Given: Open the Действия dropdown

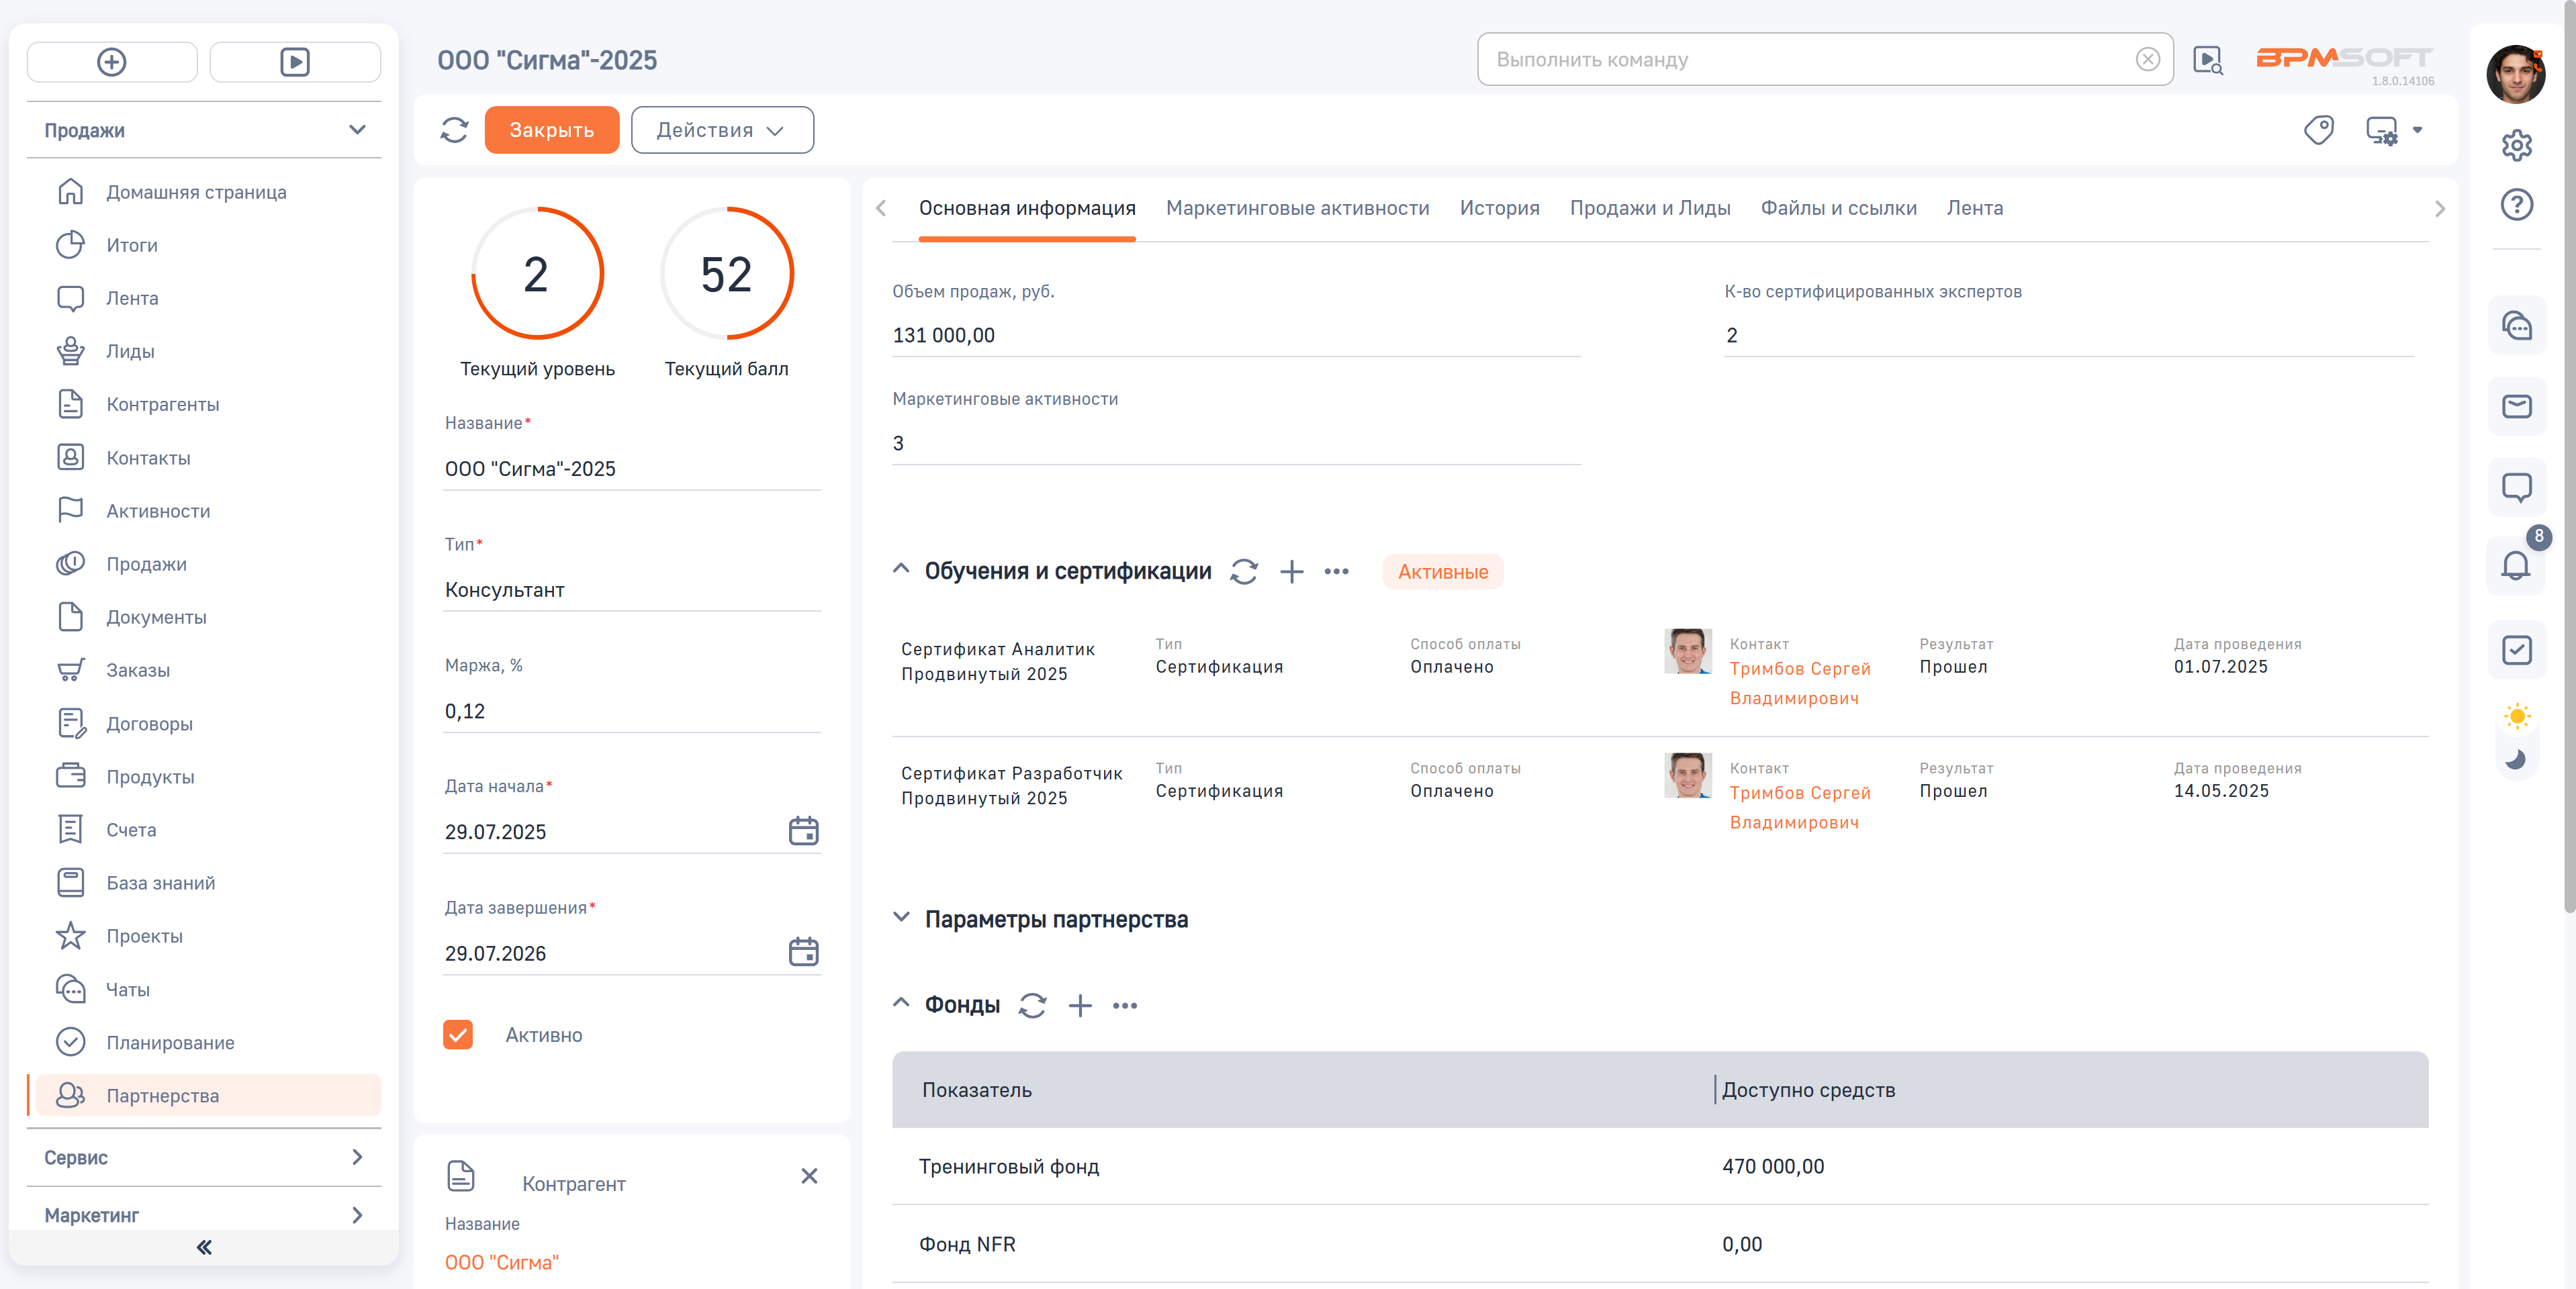Looking at the screenshot, I should (x=722, y=130).
